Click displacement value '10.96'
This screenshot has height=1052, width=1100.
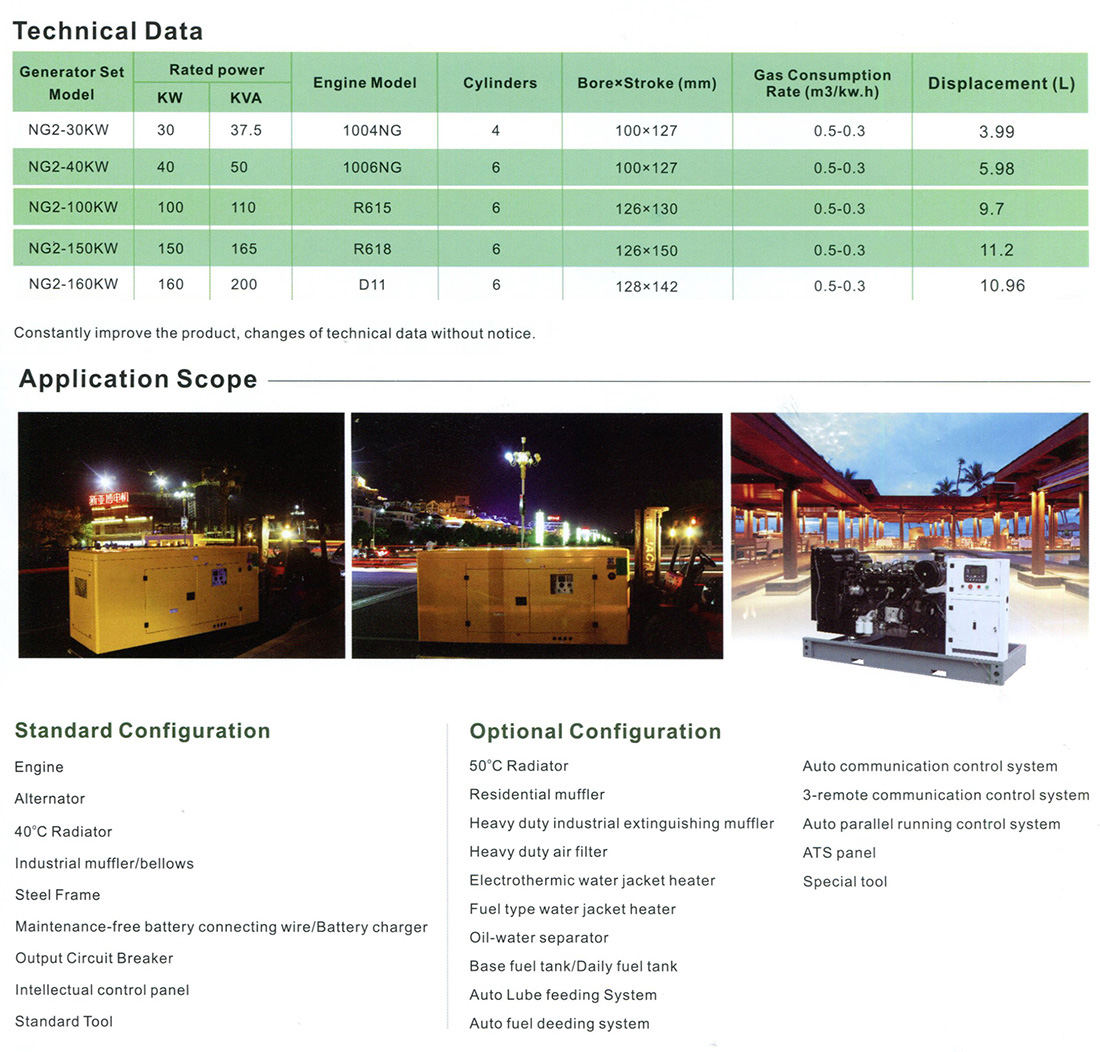(x=1002, y=285)
